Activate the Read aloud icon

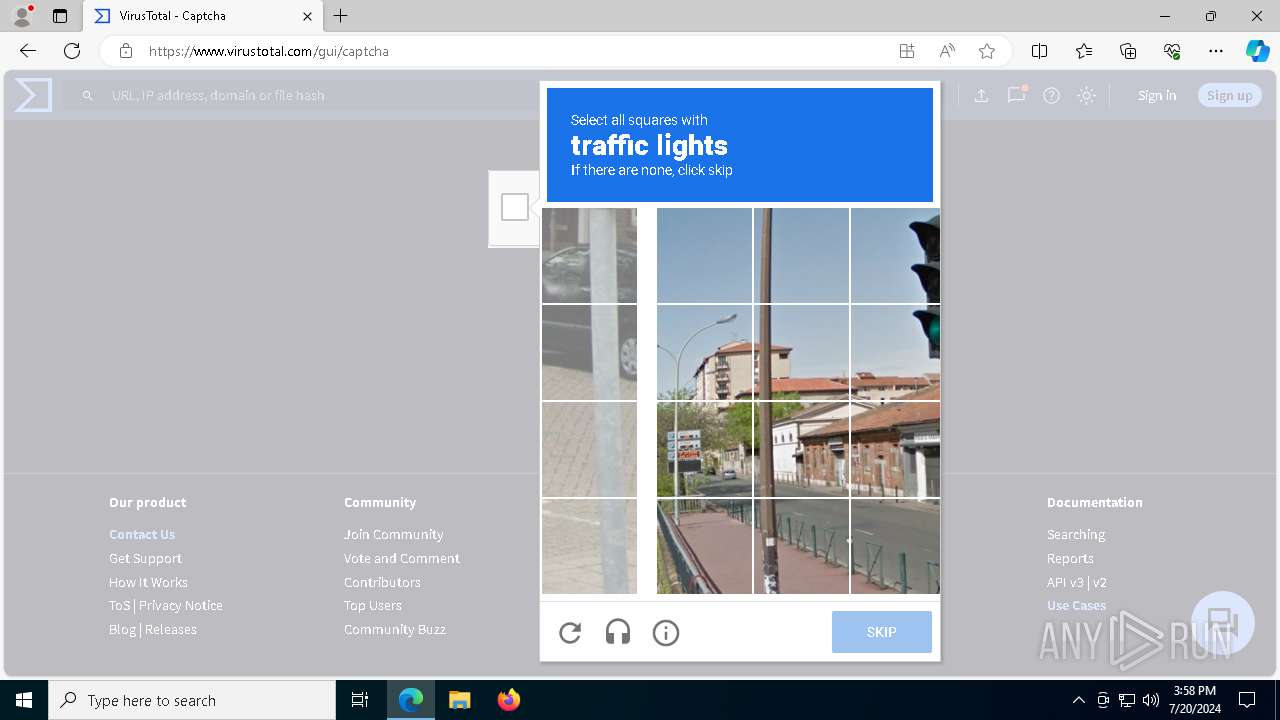[947, 51]
